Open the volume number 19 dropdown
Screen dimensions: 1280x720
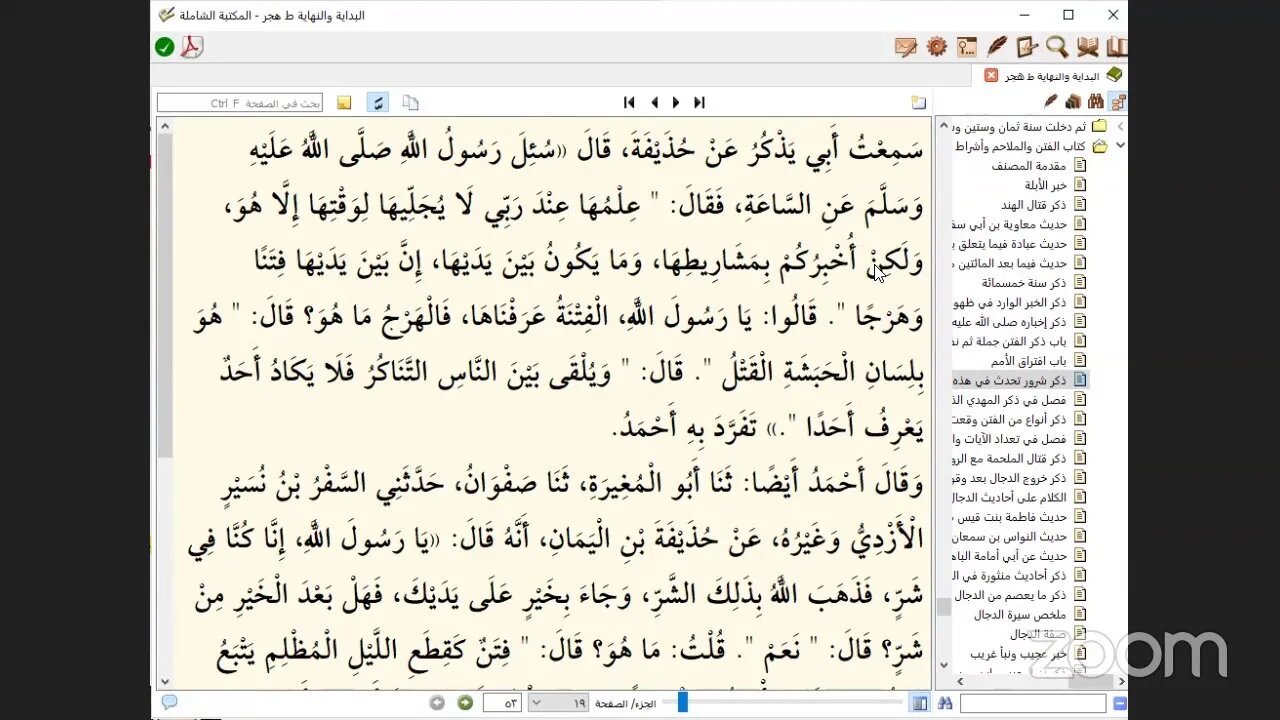click(535, 703)
